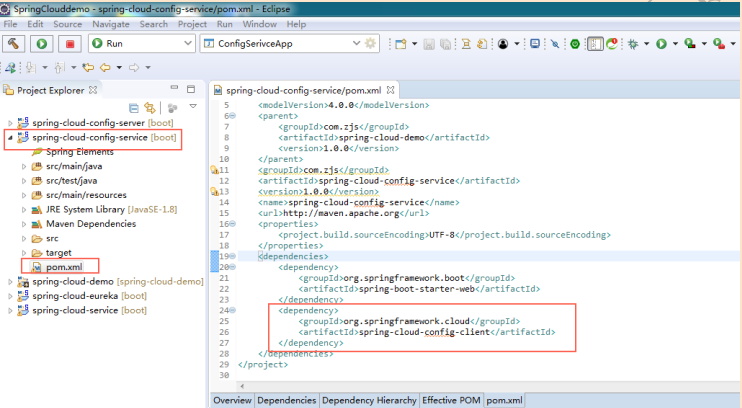Expand the src/main/resources folder
Screen dimensions: 742x408
pyautogui.click(x=24, y=195)
